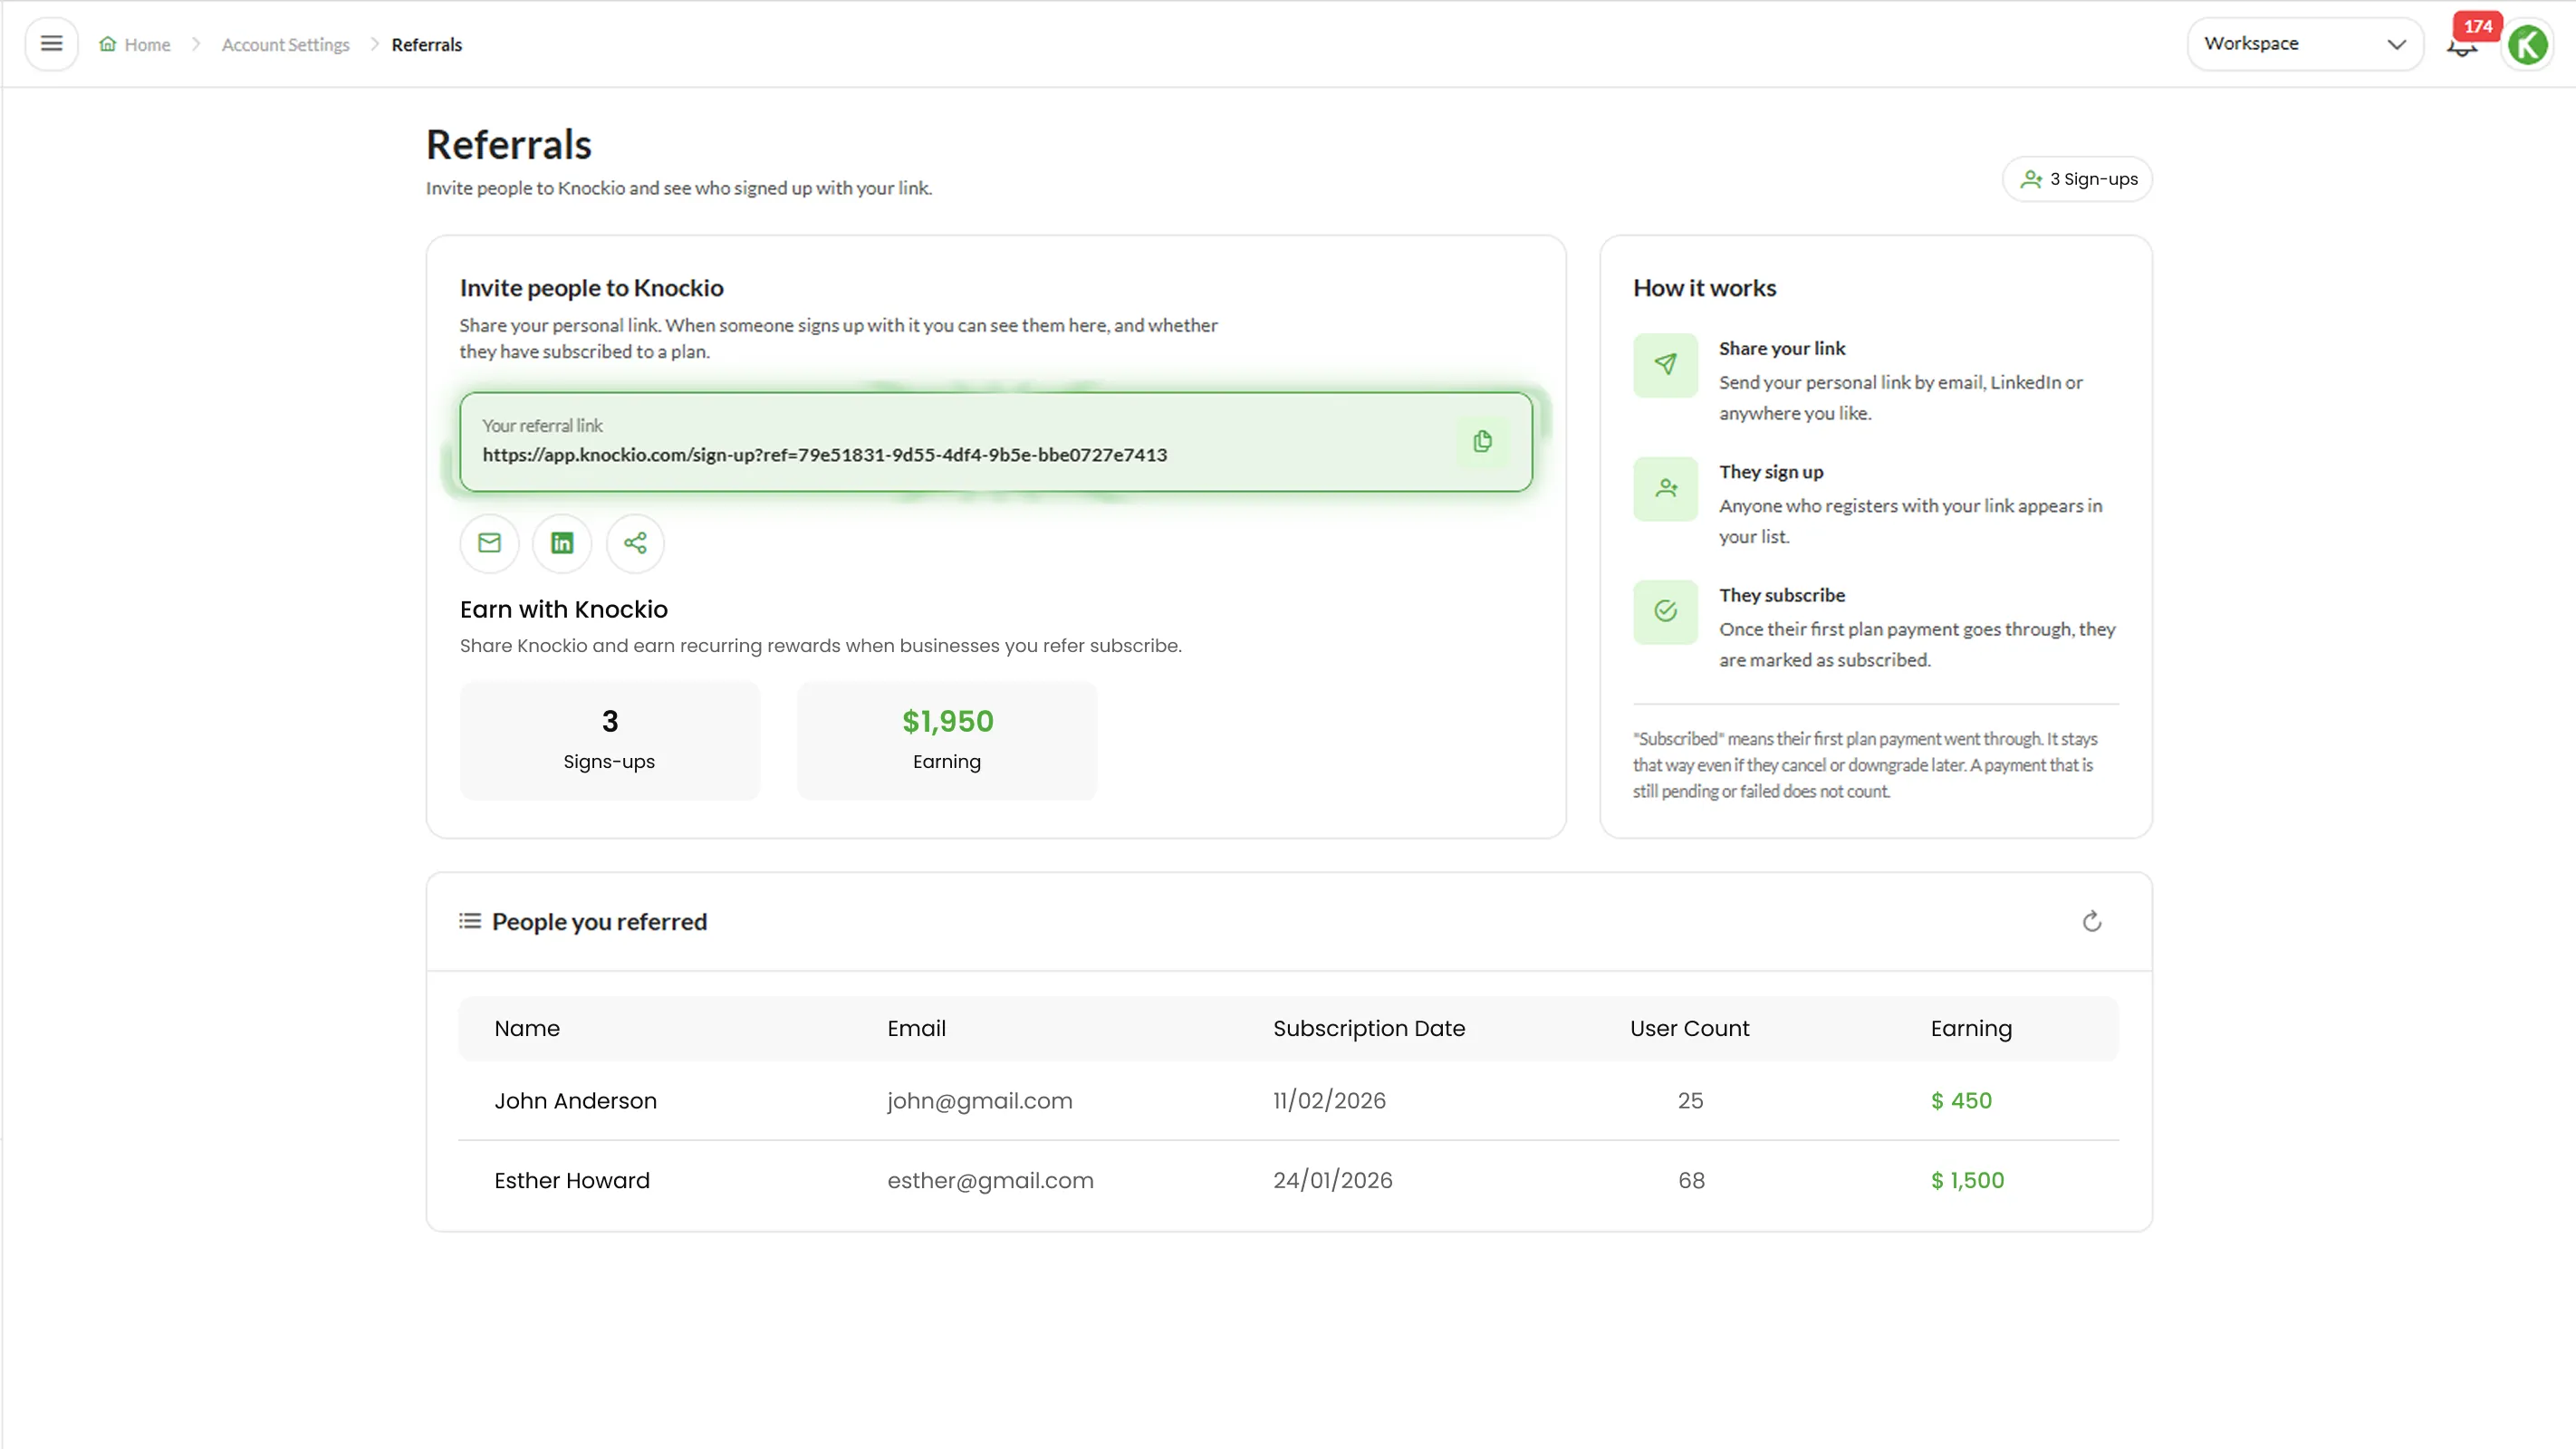Click John Anderson's user count 25
The image size is (2576, 1449).
click(x=1690, y=1100)
